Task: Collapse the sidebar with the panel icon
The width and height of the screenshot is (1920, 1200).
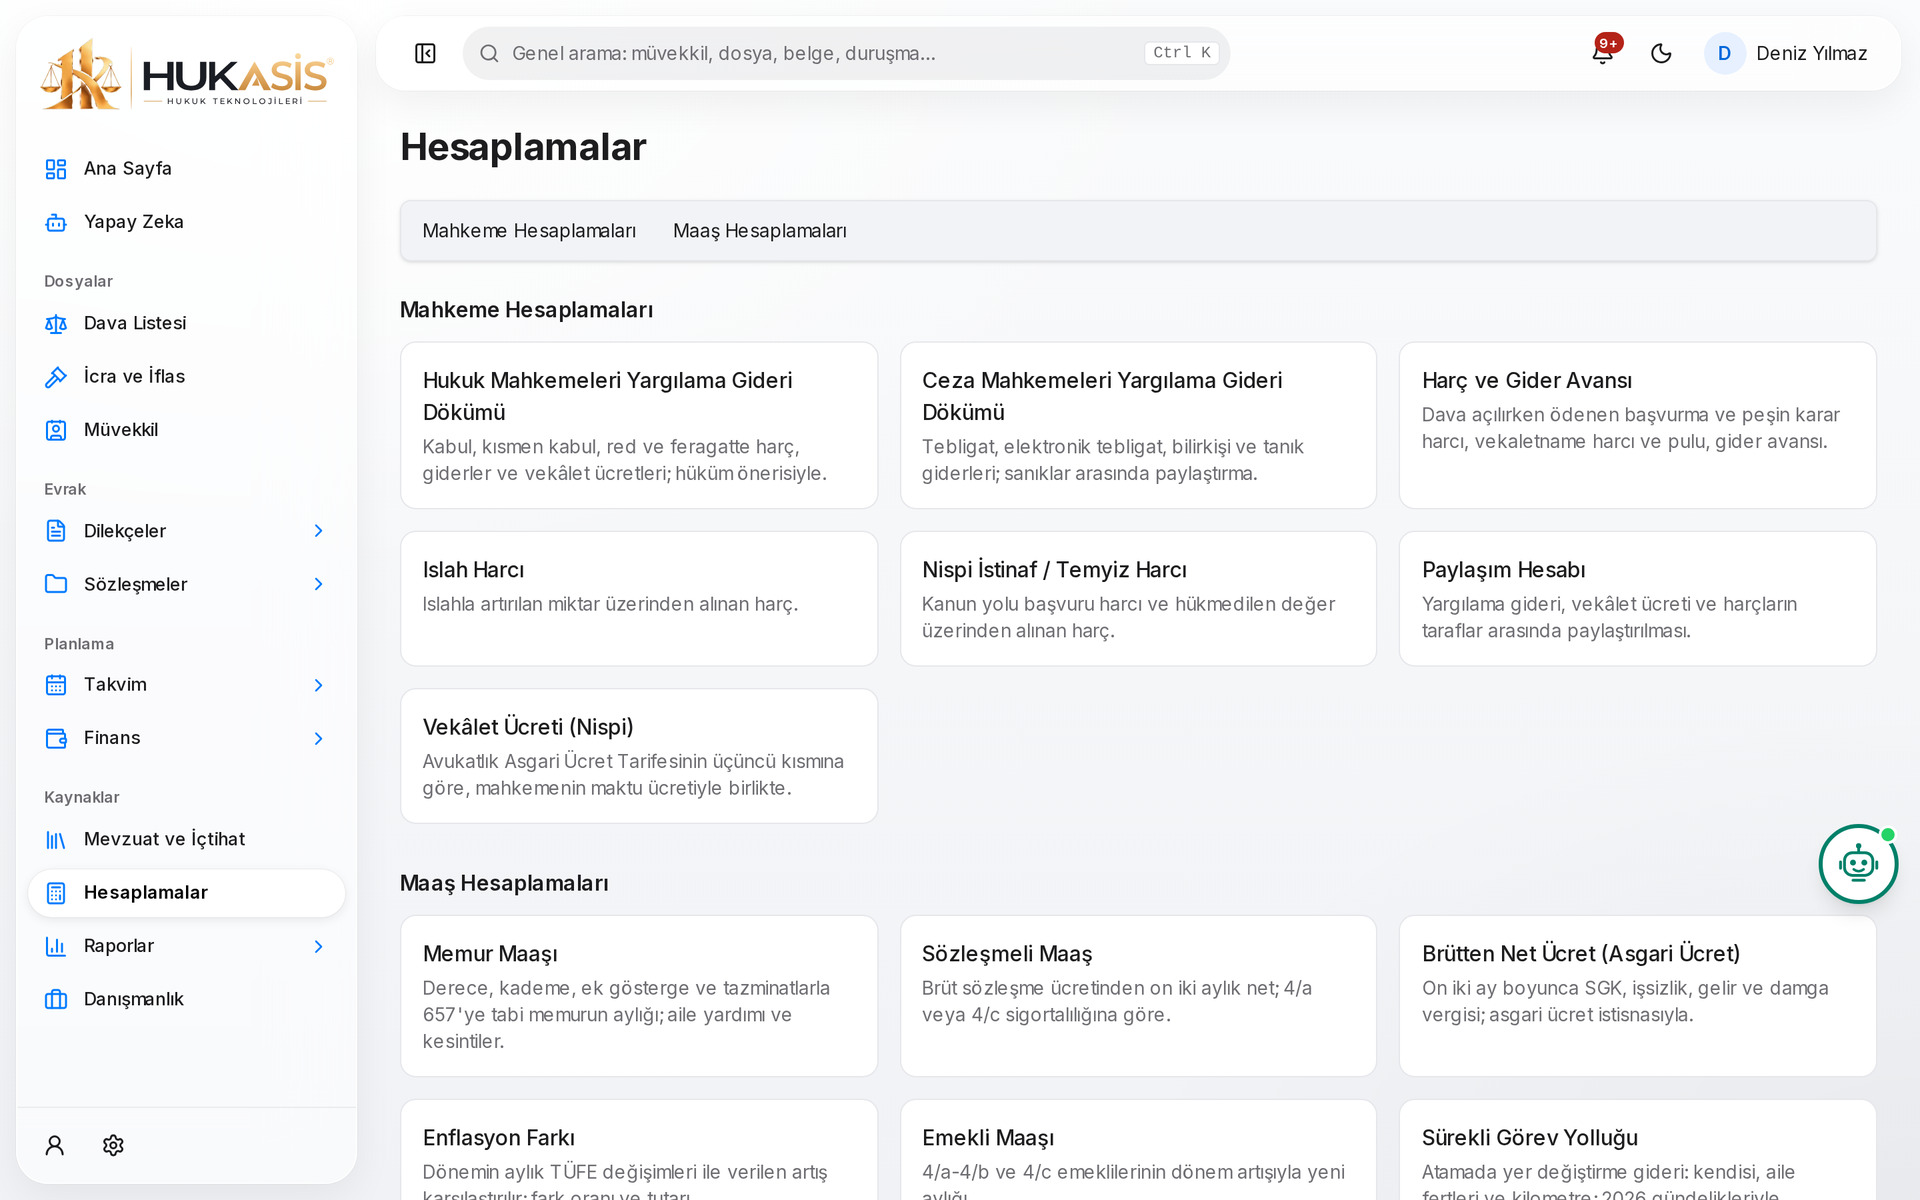Action: (425, 53)
